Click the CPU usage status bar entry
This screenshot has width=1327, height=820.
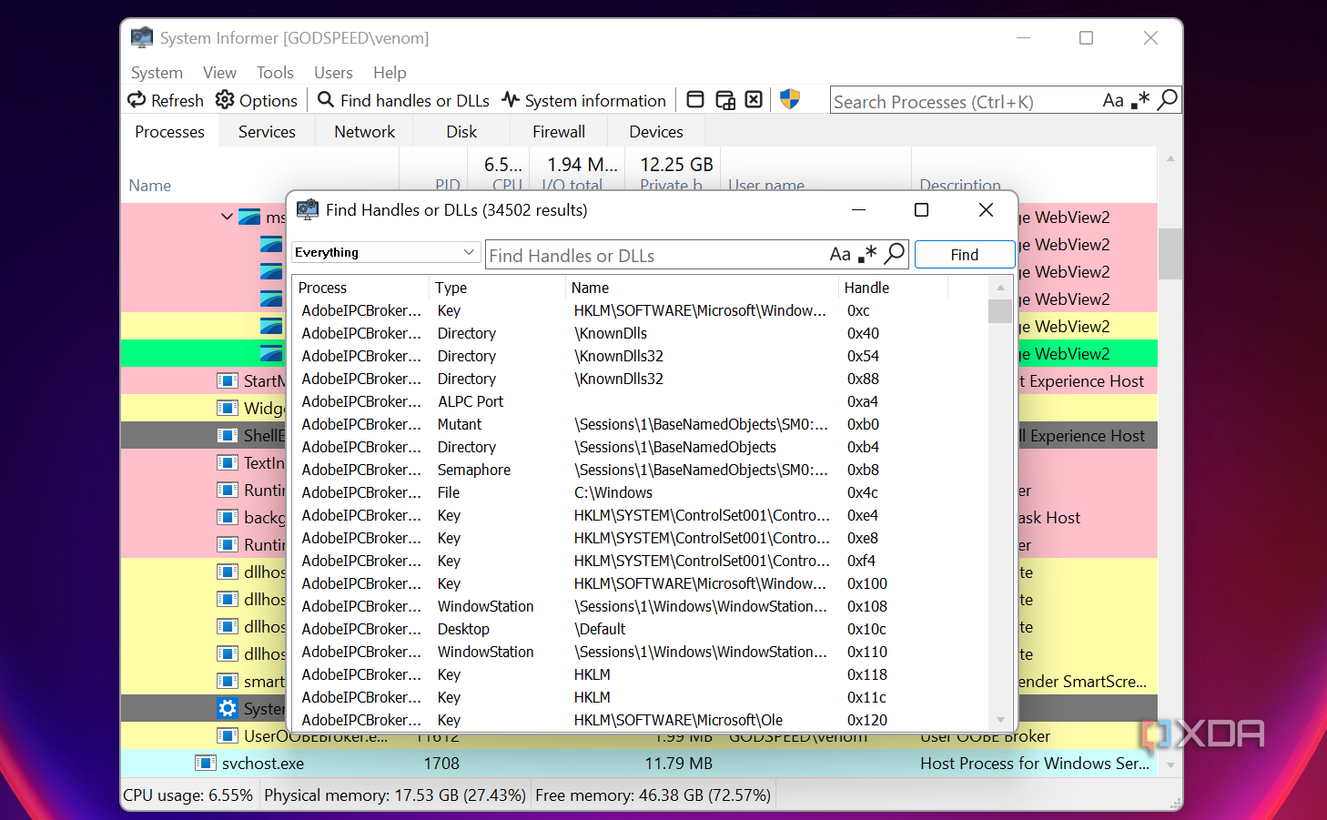pos(188,795)
